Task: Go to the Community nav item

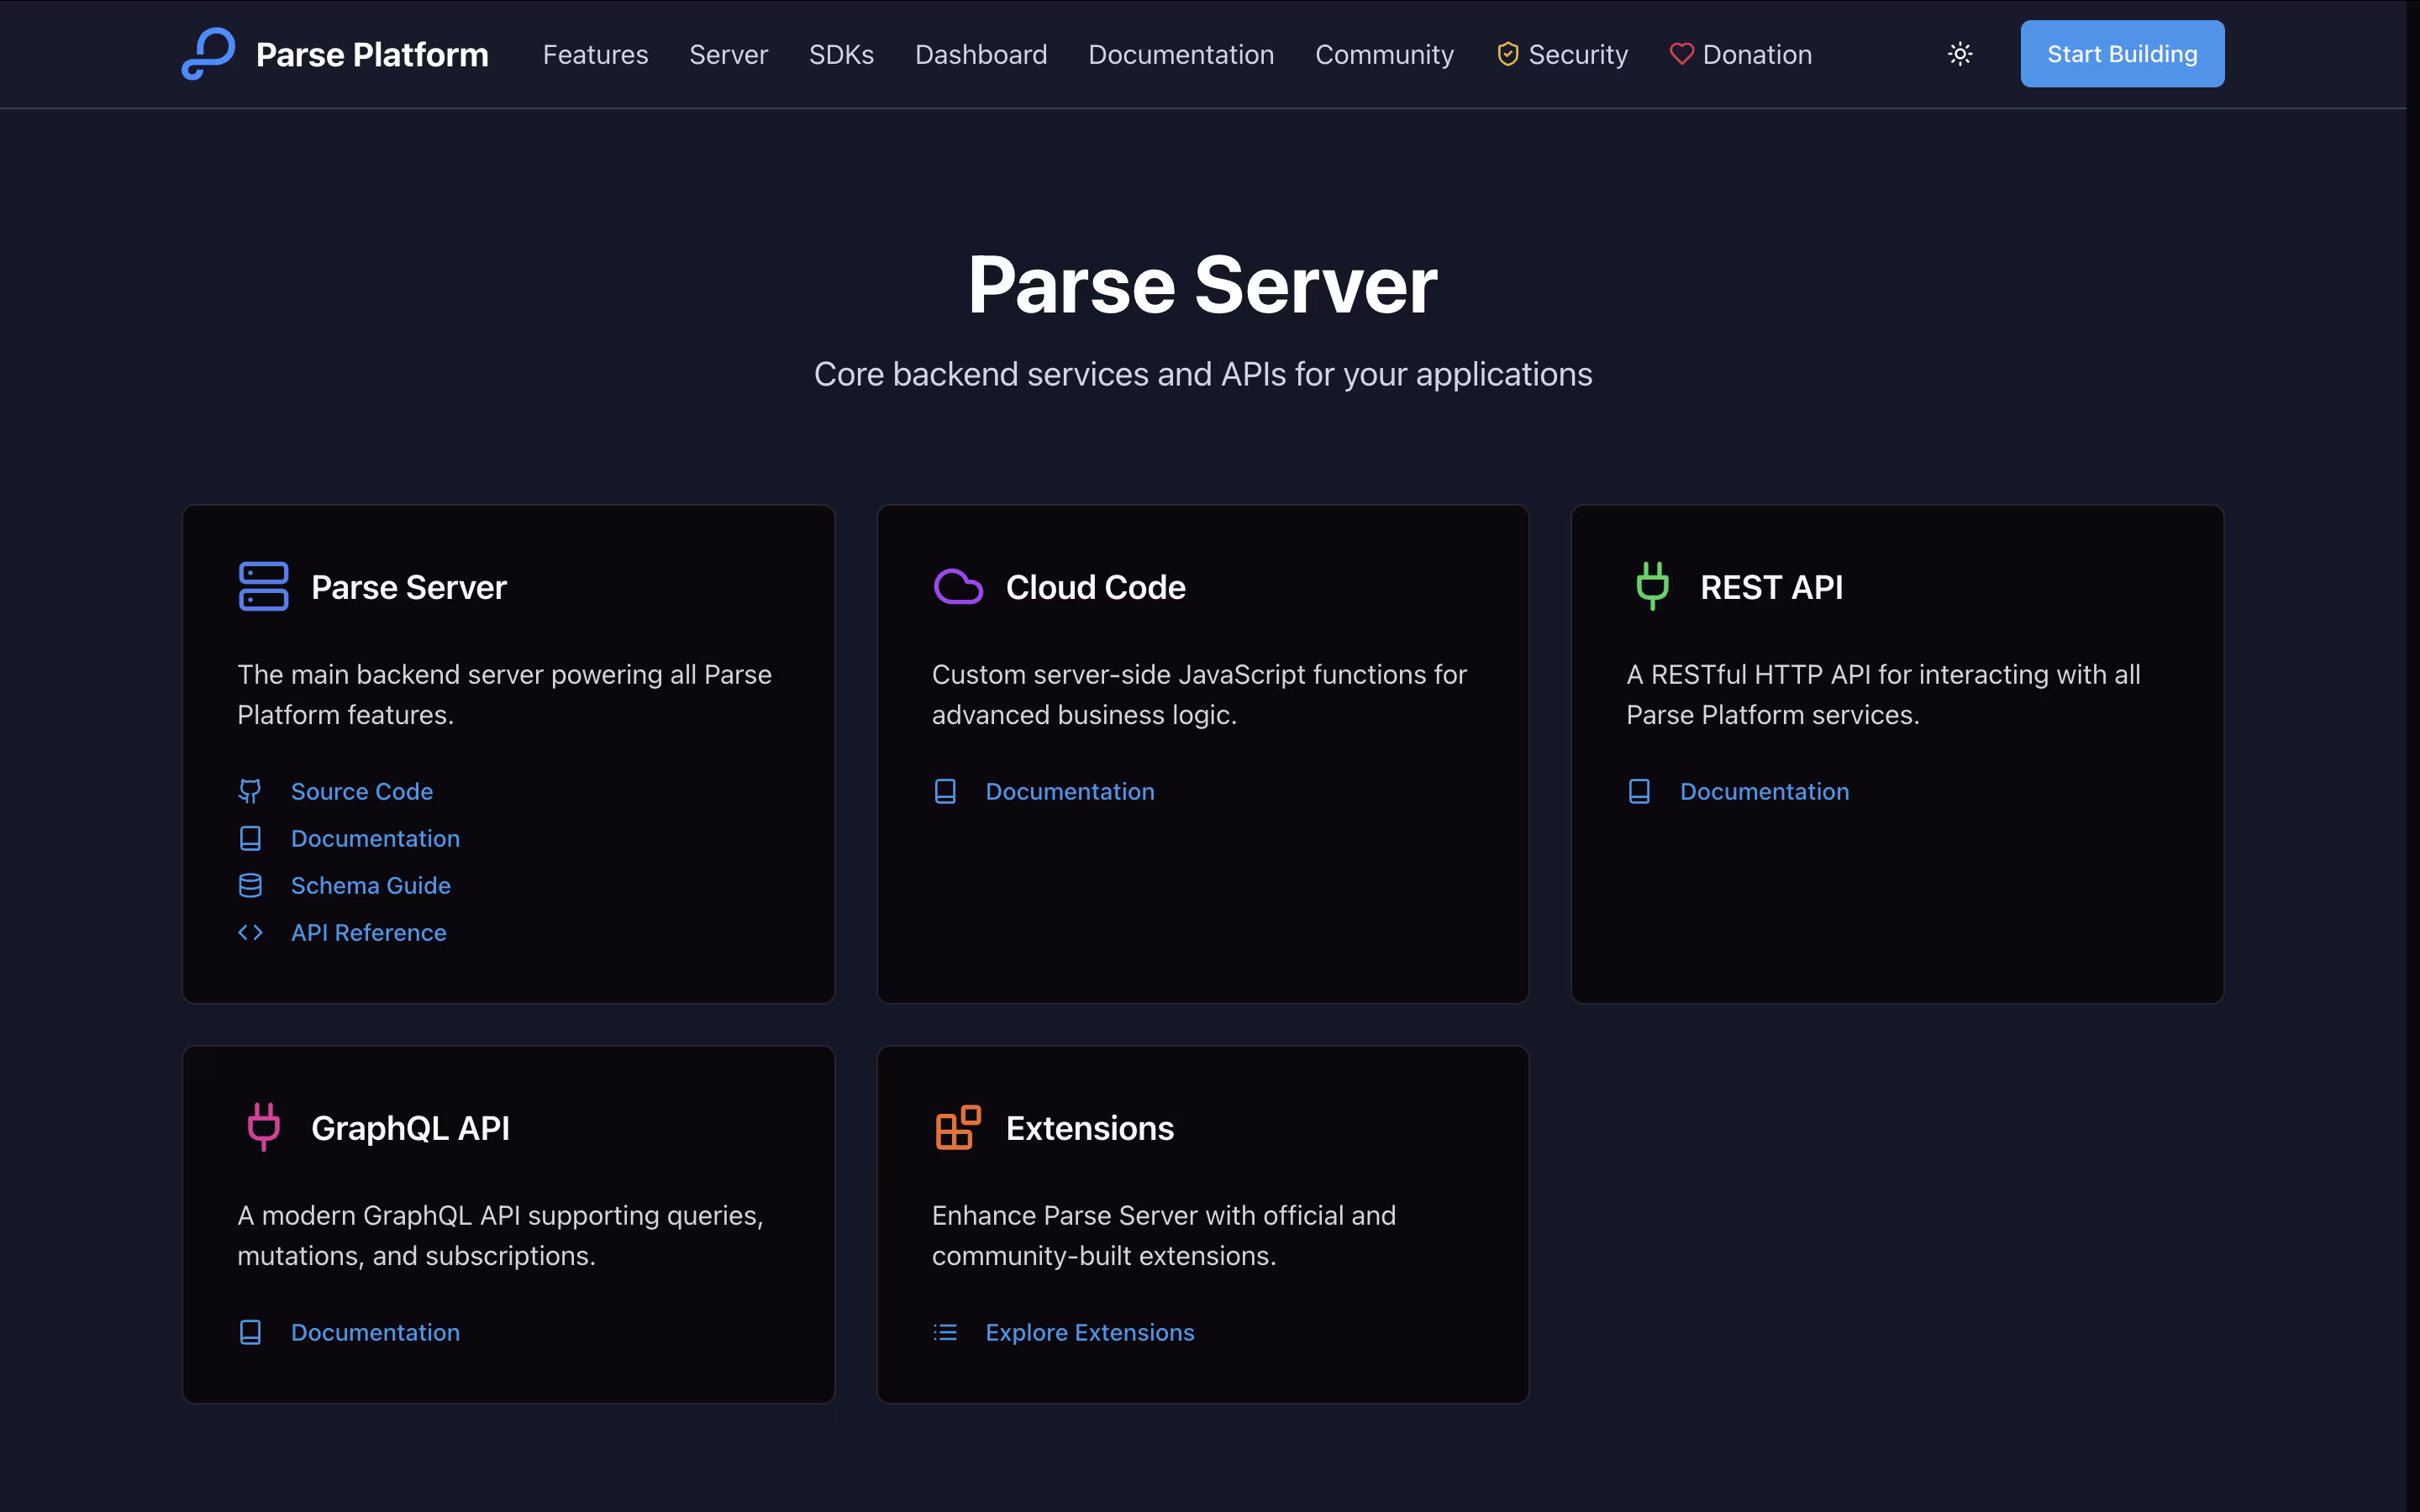Action: 1384,54
